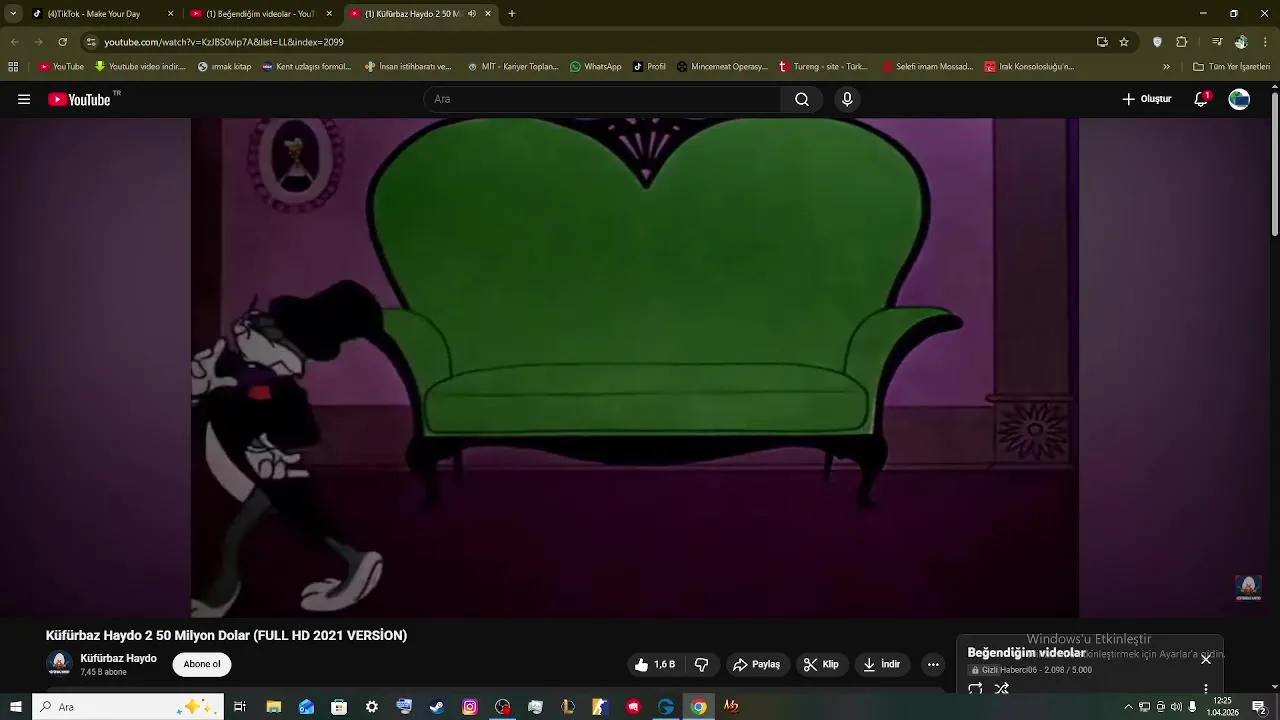Select the Küfürbaz Haydo 2 50 M browser tab
Image resolution: width=1280 pixels, height=720 pixels.
[x=412, y=14]
